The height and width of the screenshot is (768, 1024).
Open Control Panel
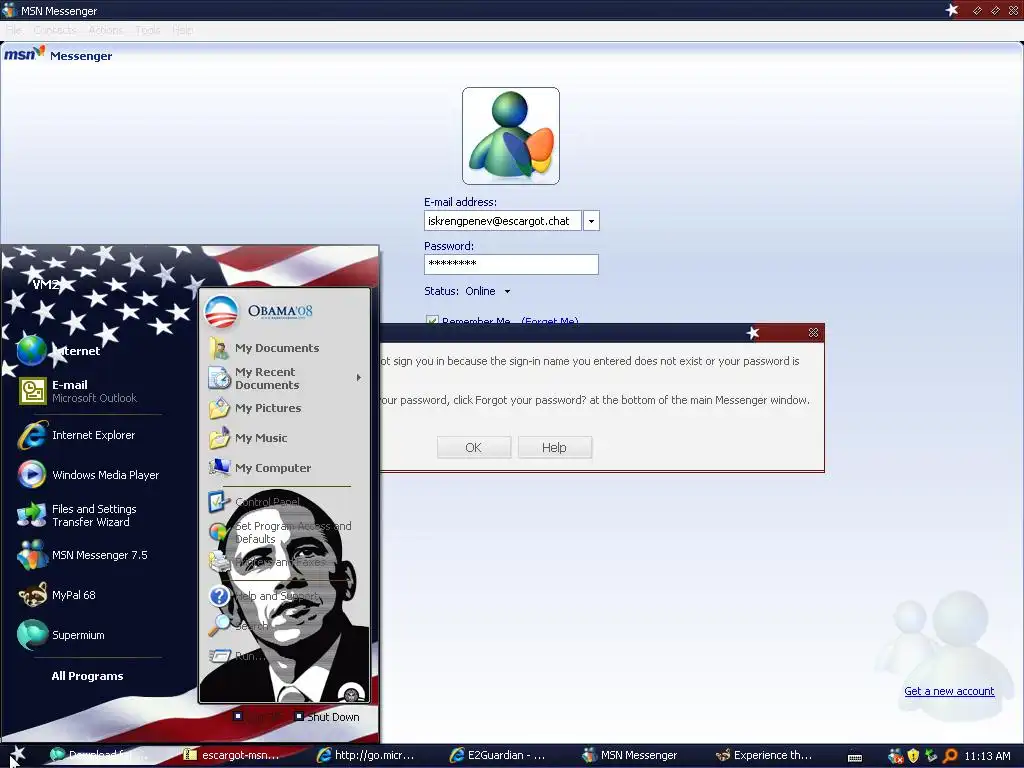[254, 502]
